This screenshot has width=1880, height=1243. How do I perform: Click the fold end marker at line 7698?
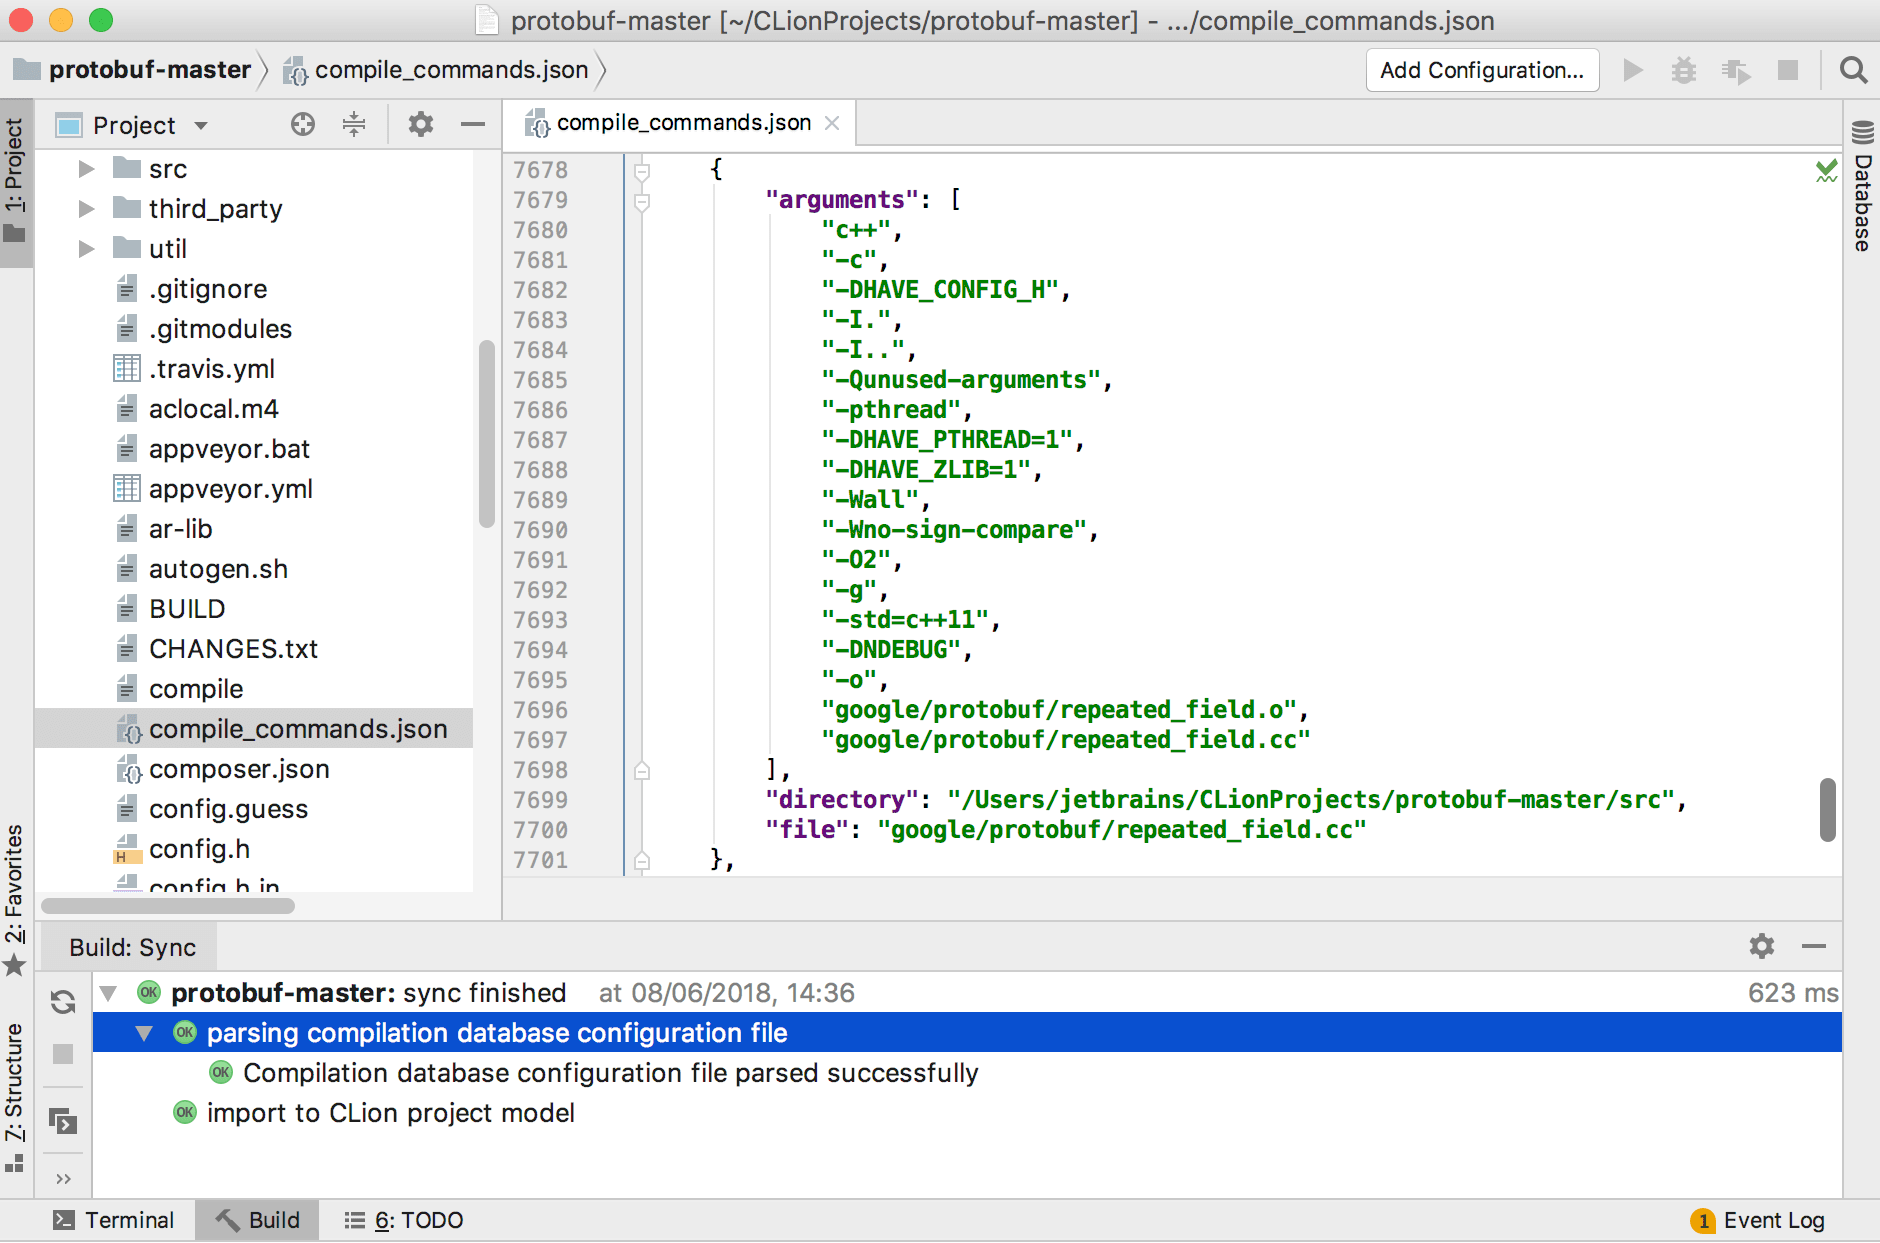[642, 770]
